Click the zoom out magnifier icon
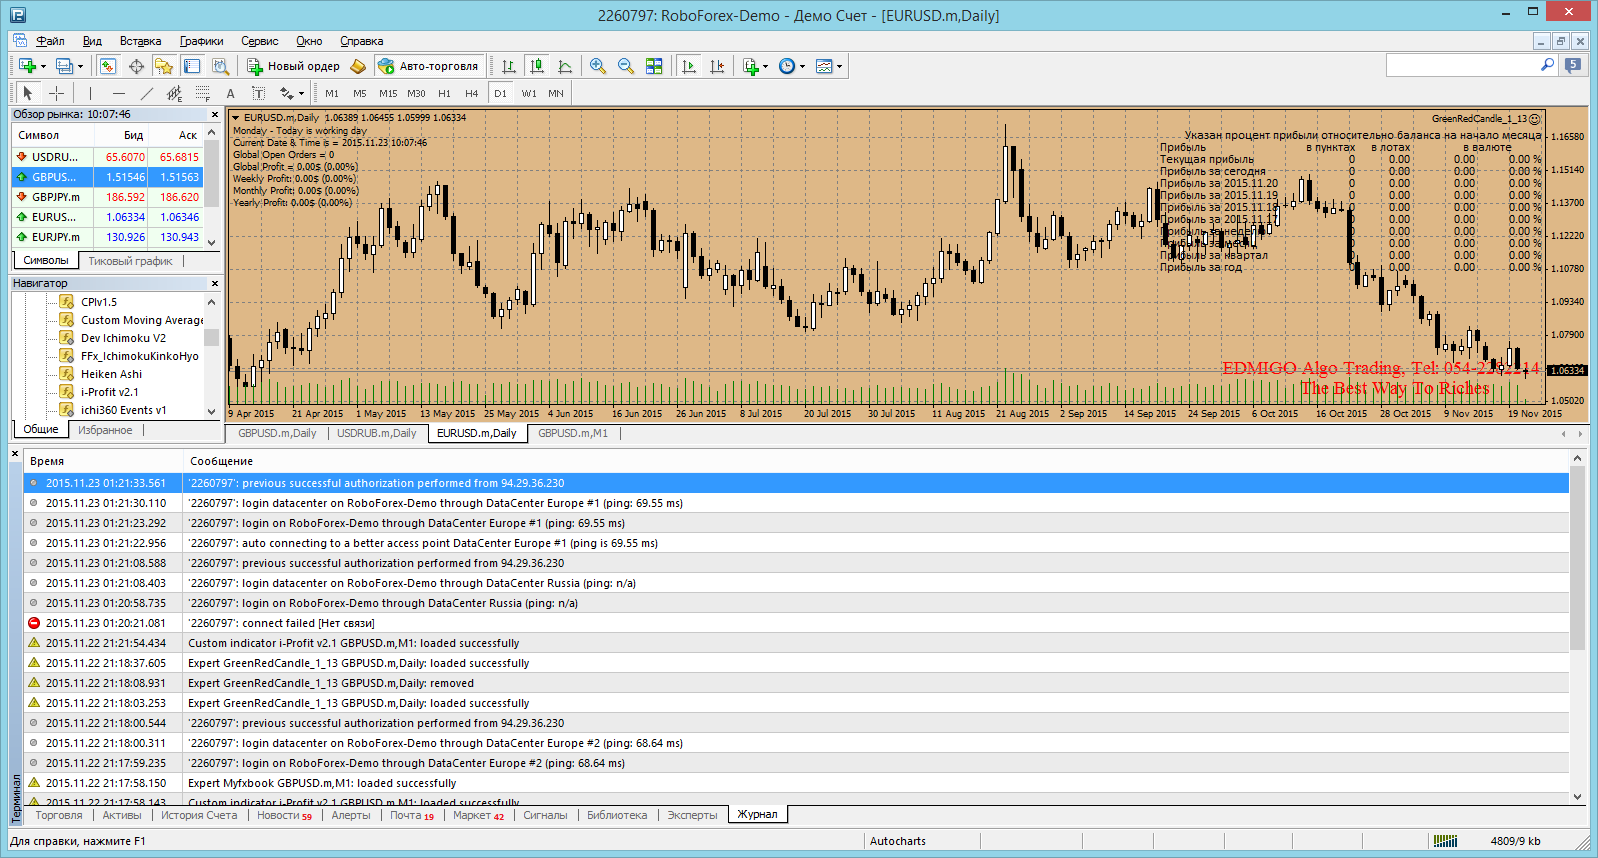Viewport: 1598px width, 858px height. (626, 66)
